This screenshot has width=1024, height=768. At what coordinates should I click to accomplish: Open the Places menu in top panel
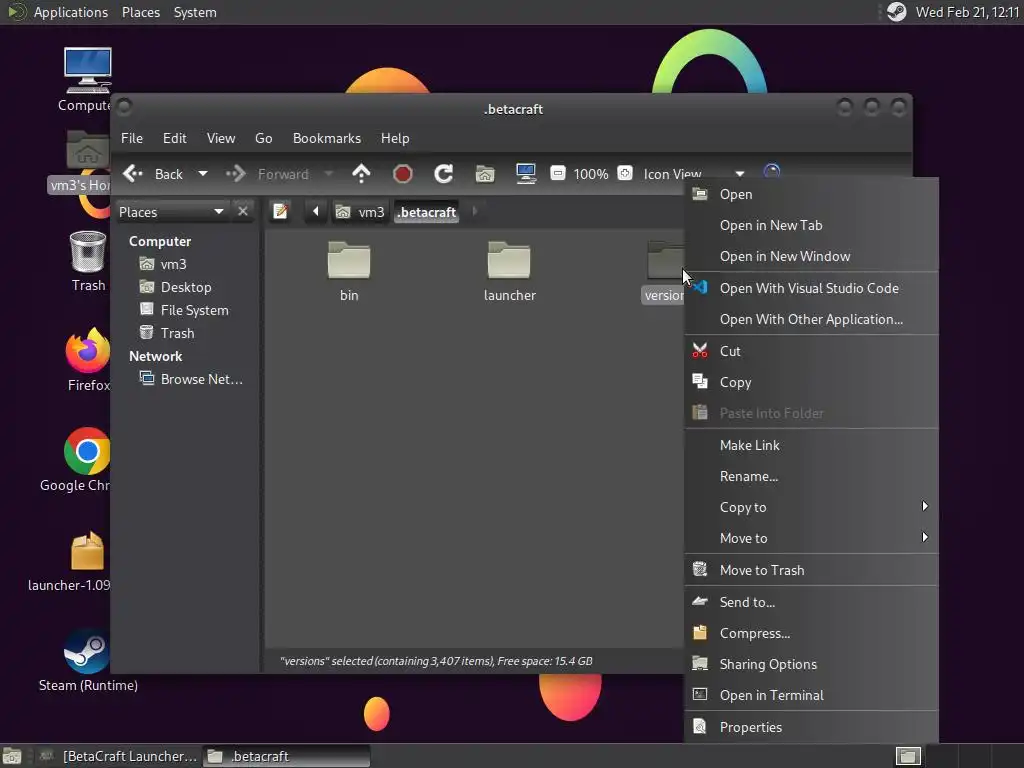point(141,12)
